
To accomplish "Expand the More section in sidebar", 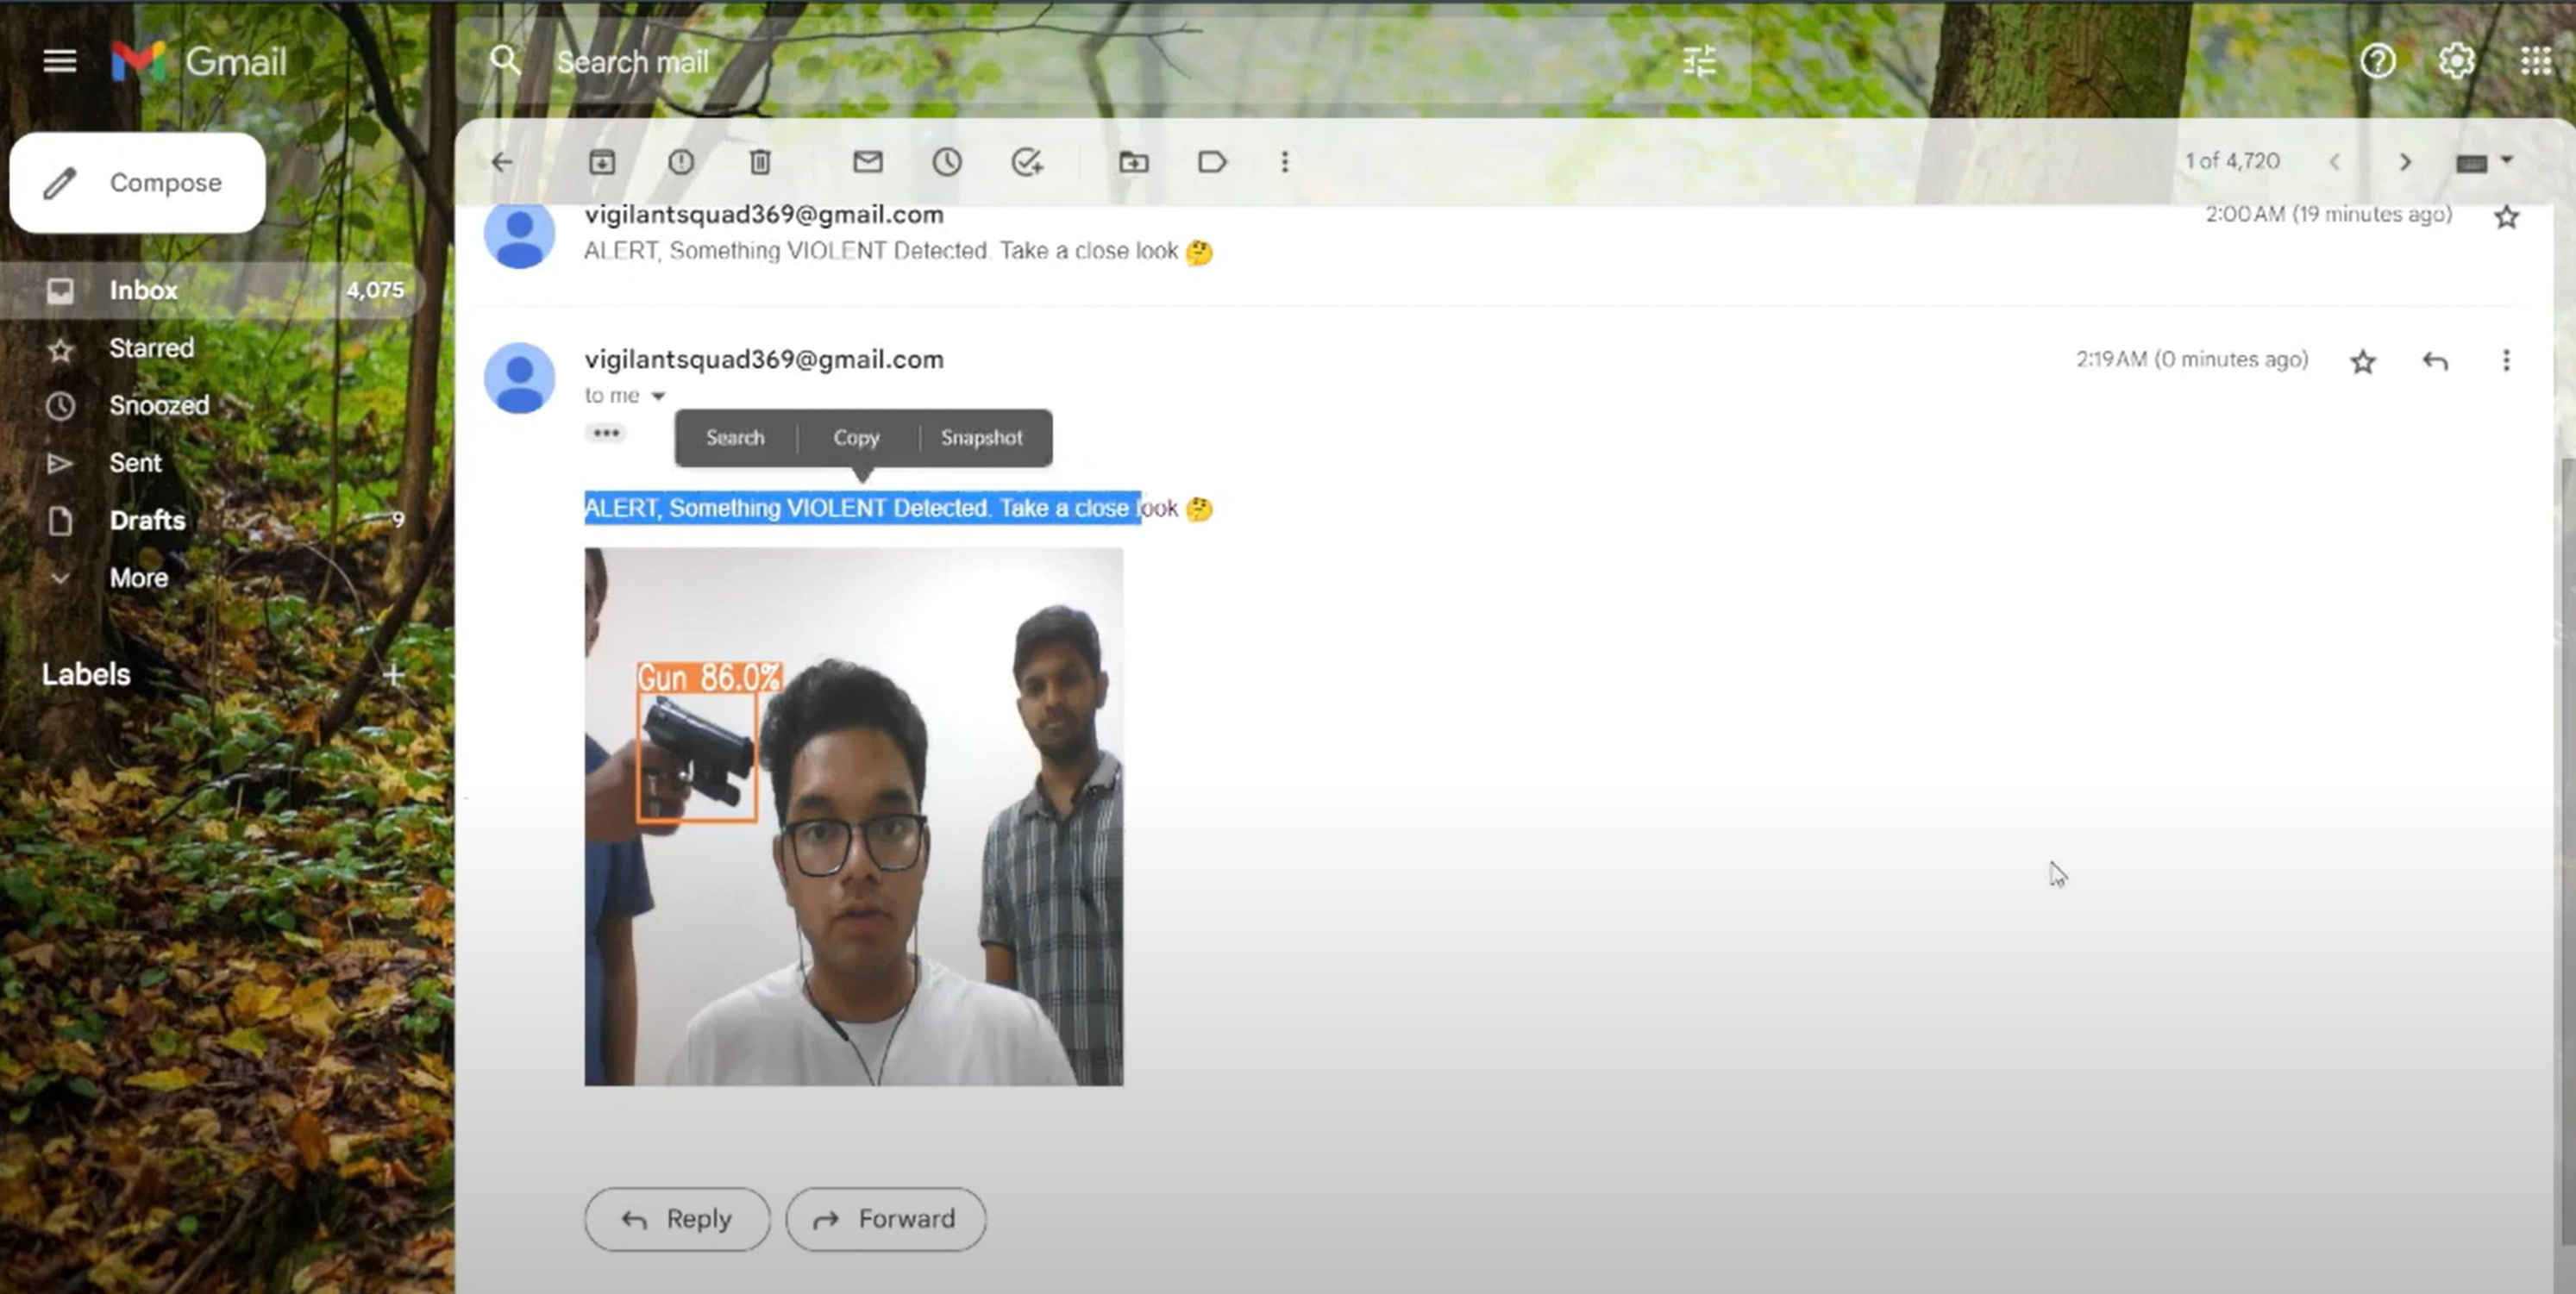I will click(x=138, y=578).
